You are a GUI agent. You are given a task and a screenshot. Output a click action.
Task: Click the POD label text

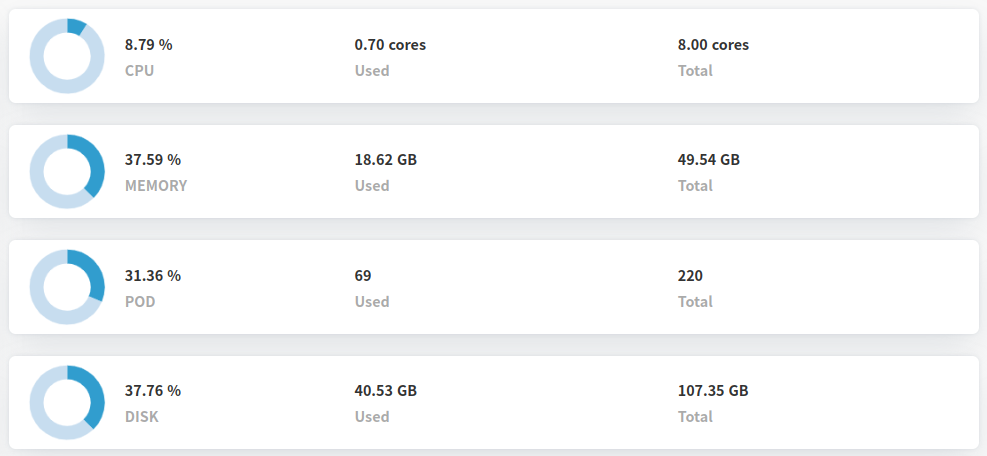coord(140,302)
